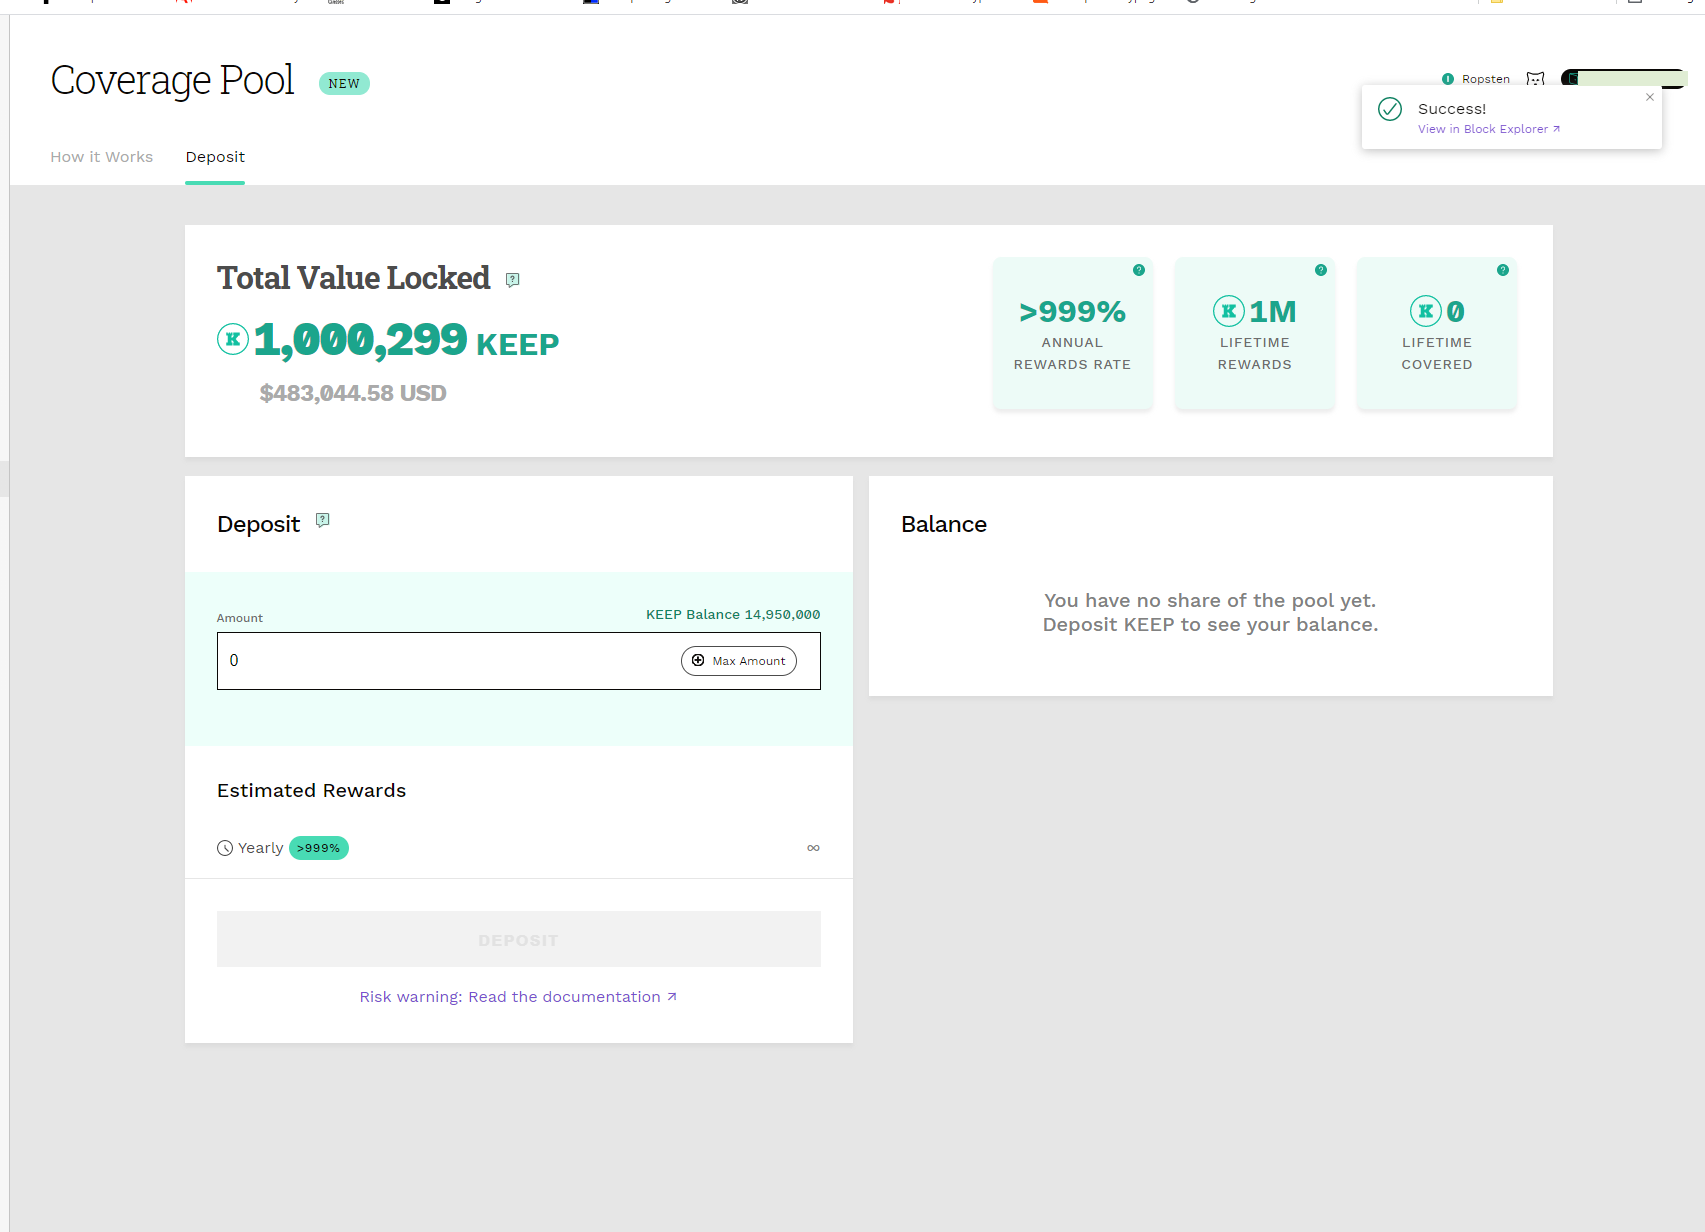Click the Deposit section help icon
Screen dimensions: 1705x1232
pyautogui.click(x=322, y=520)
